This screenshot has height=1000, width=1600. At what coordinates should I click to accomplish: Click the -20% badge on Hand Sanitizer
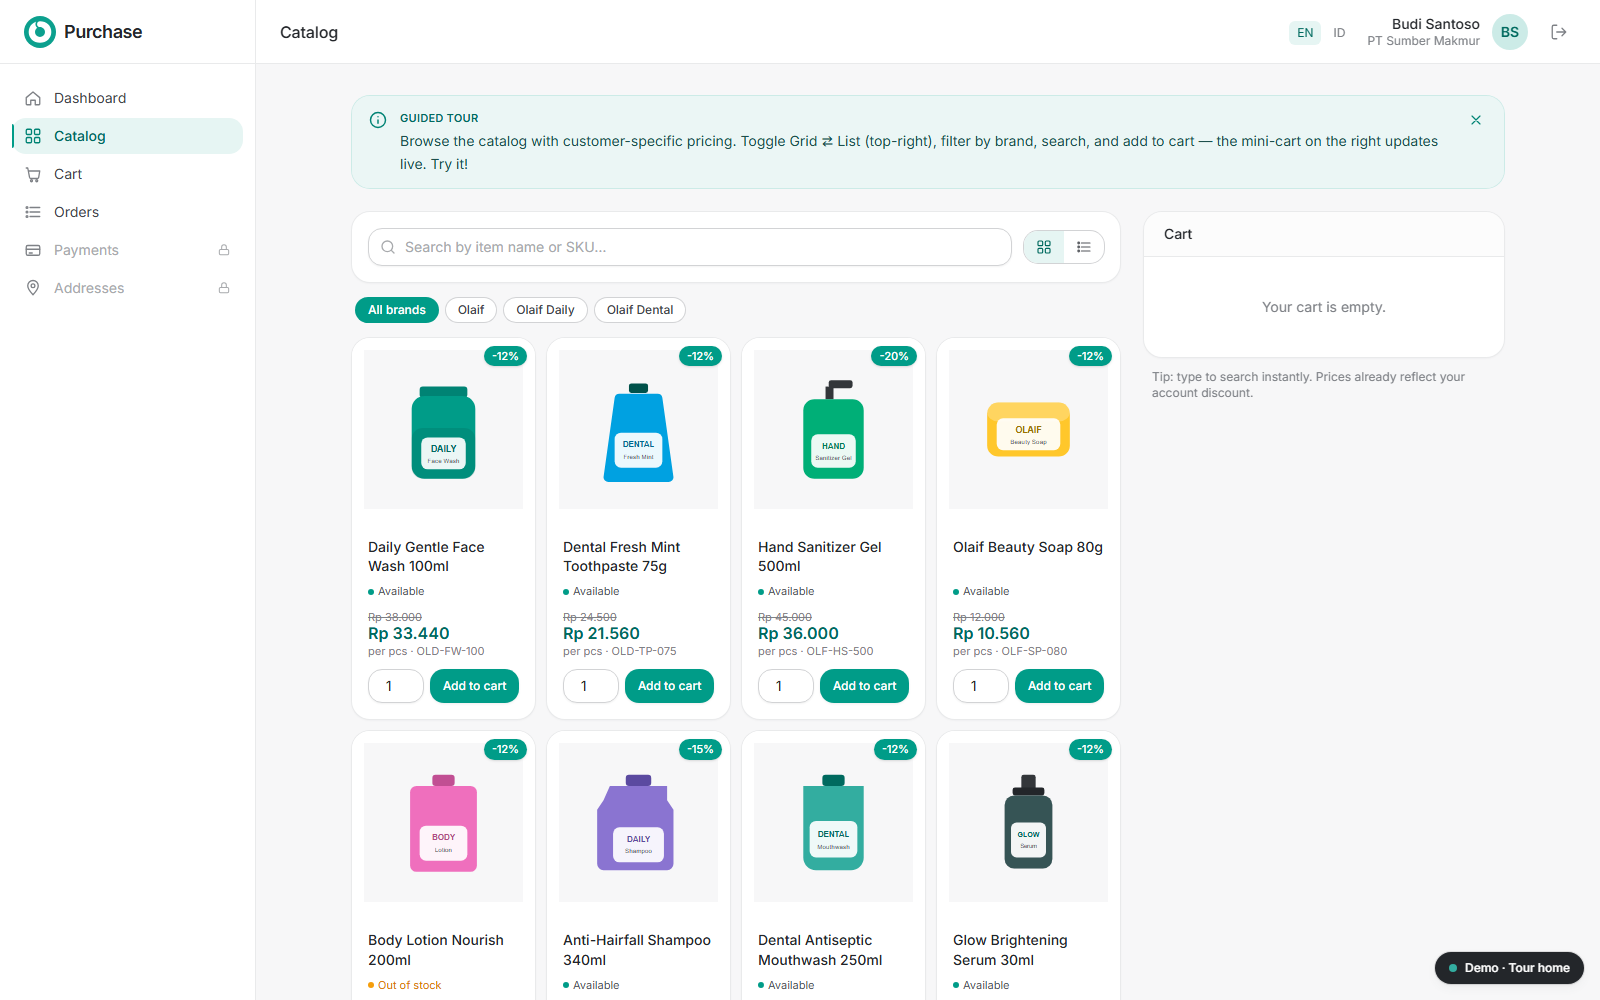coord(894,356)
